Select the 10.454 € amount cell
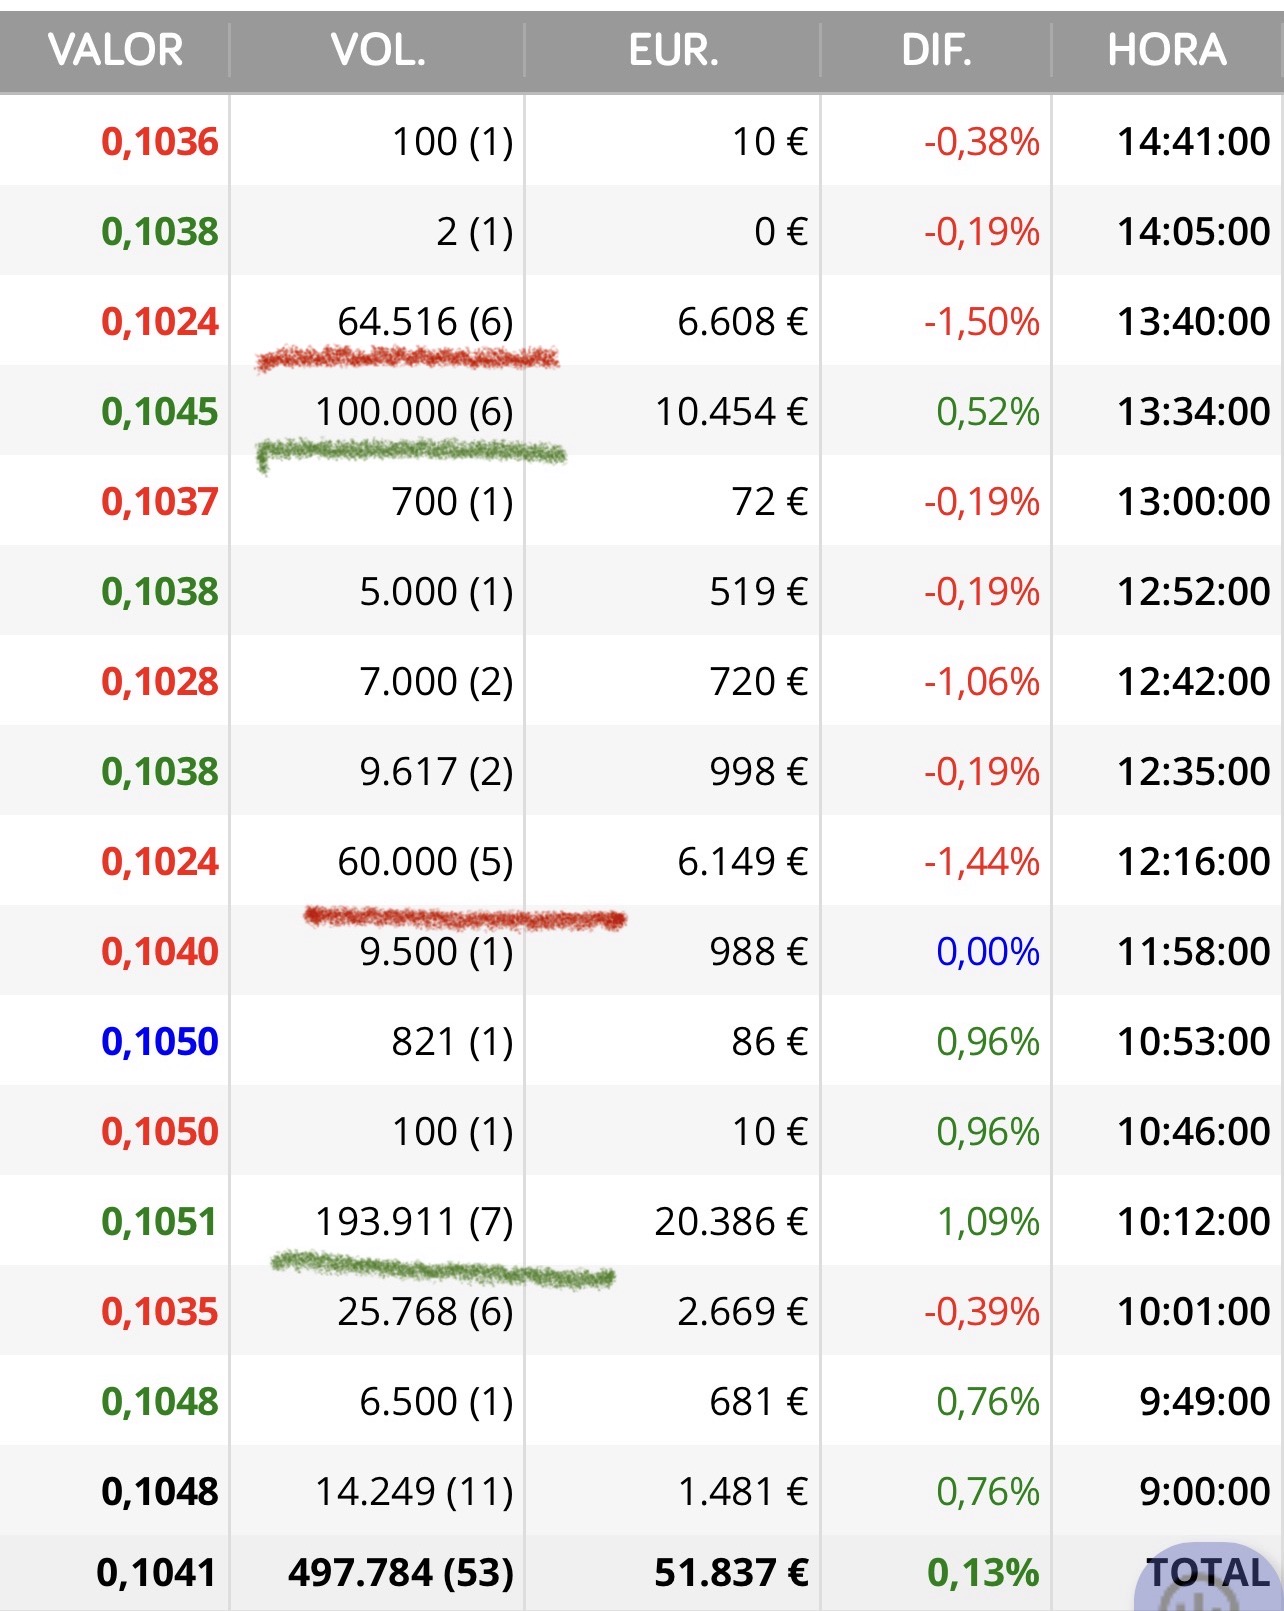The width and height of the screenshot is (1284, 1611). click(x=731, y=412)
